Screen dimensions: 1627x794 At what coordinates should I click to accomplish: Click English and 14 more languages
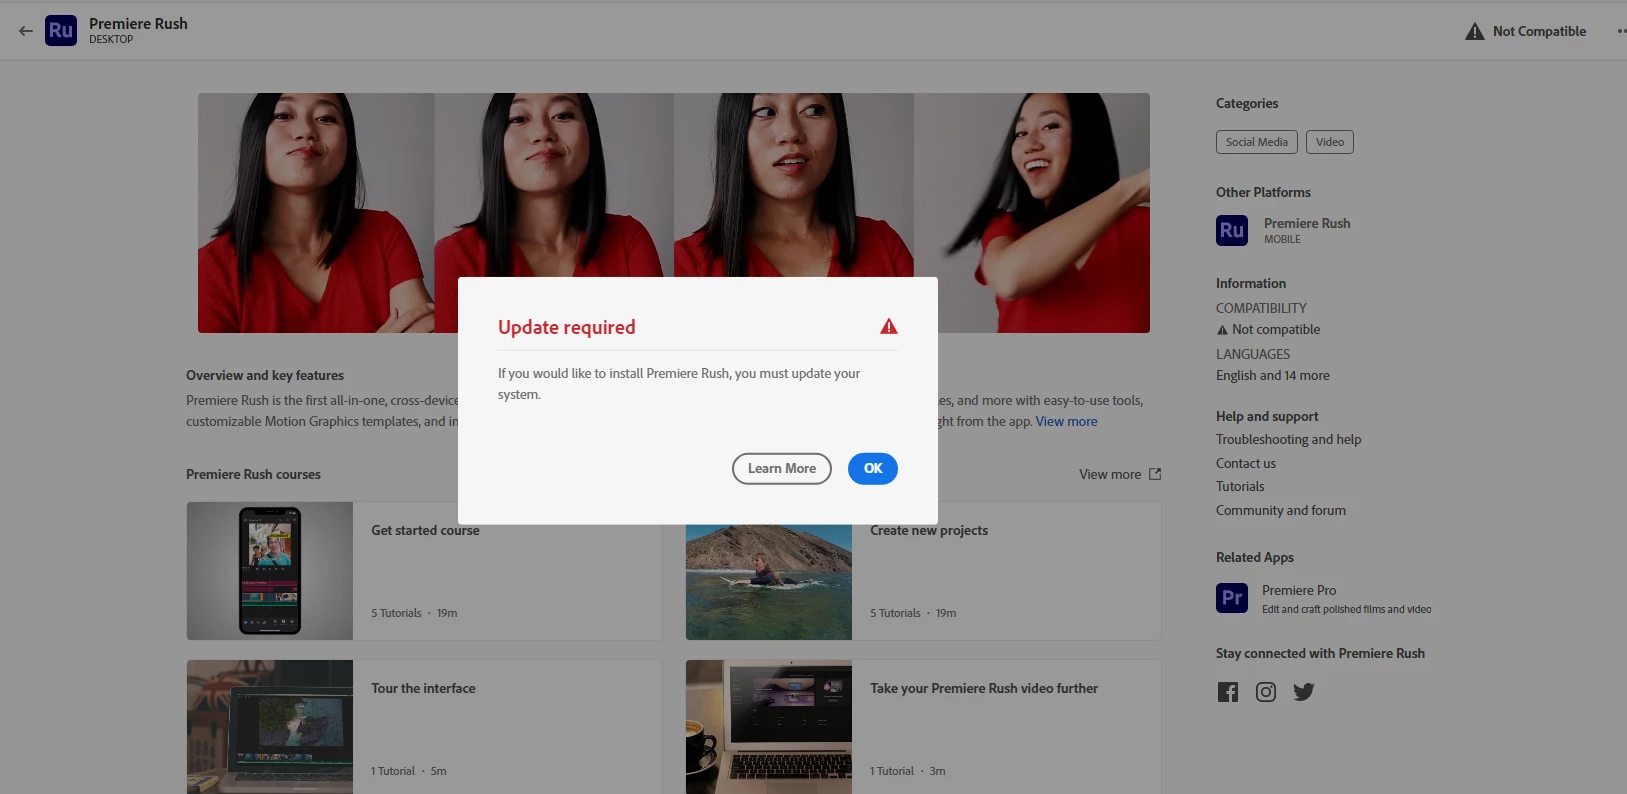(1273, 376)
